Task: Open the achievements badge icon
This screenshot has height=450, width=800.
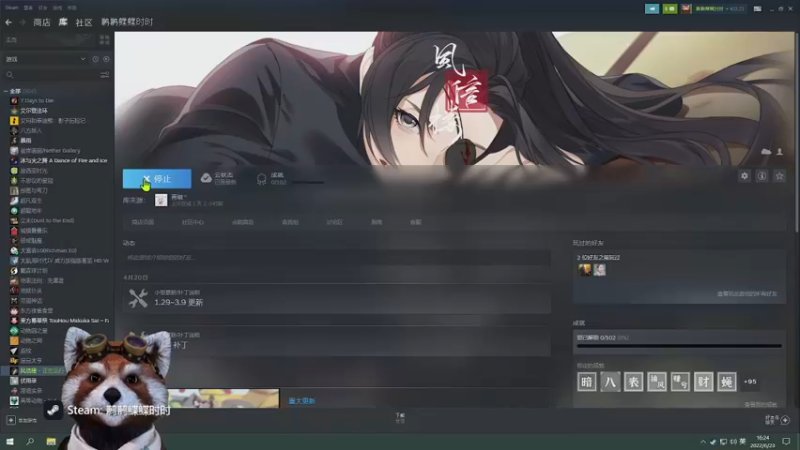Action: [261, 179]
